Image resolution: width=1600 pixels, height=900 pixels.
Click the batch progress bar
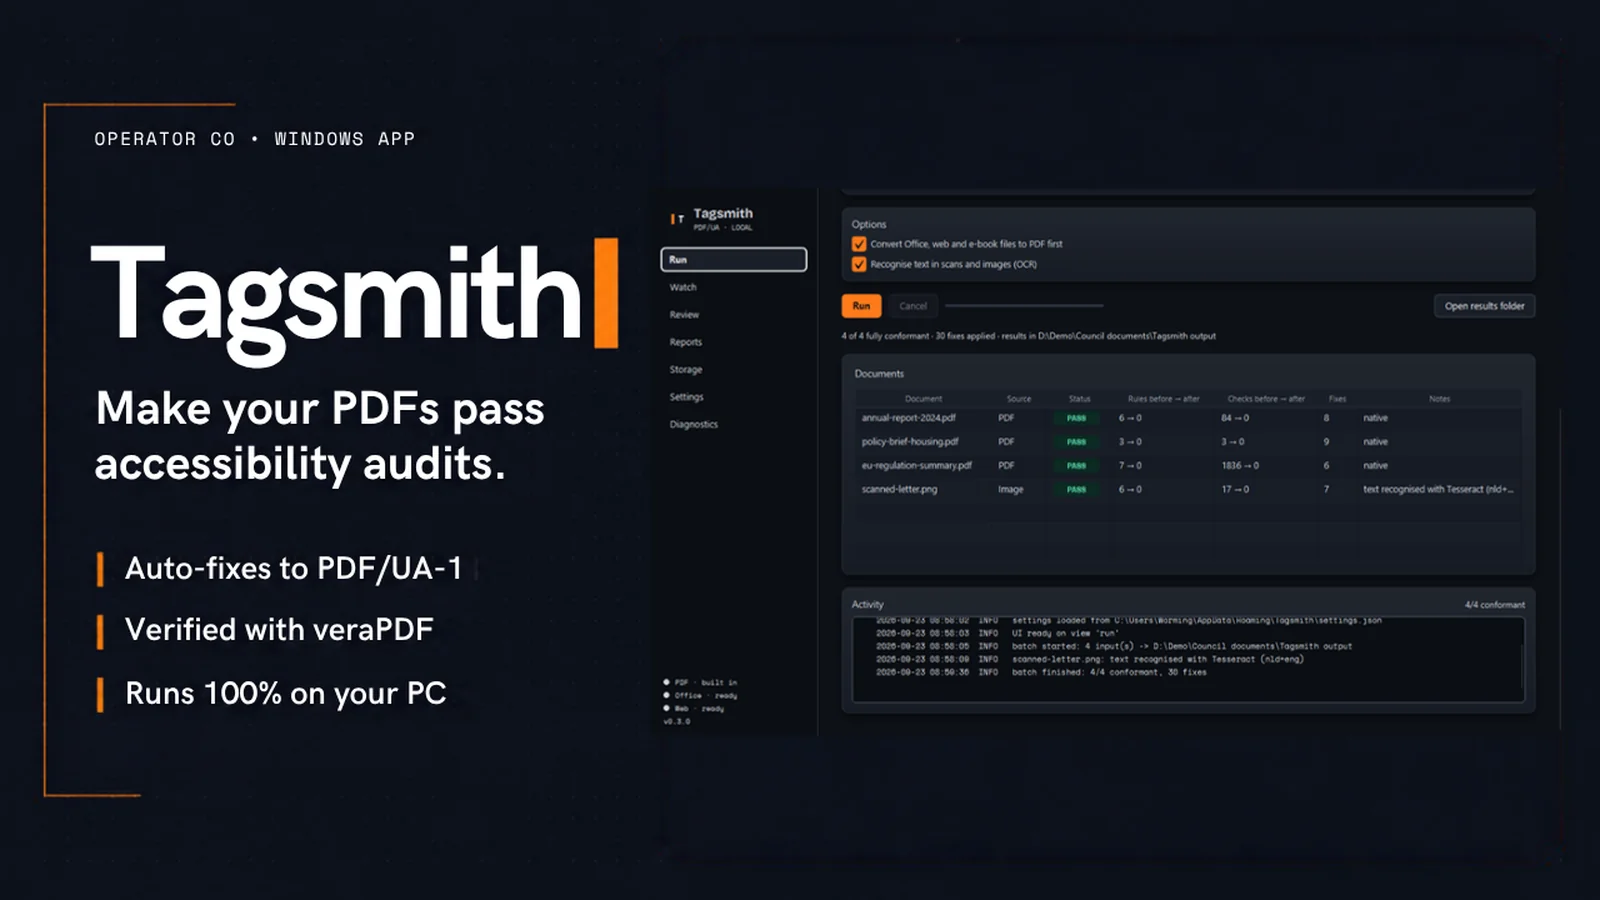tap(1024, 306)
